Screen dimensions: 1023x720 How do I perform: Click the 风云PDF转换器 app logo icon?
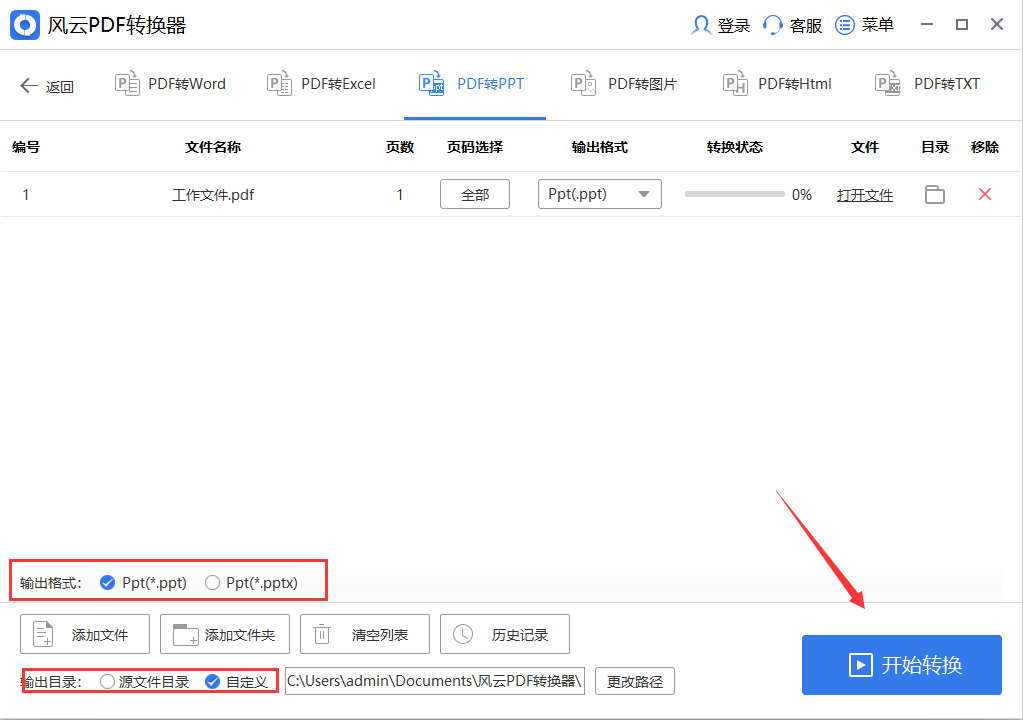[x=25, y=25]
